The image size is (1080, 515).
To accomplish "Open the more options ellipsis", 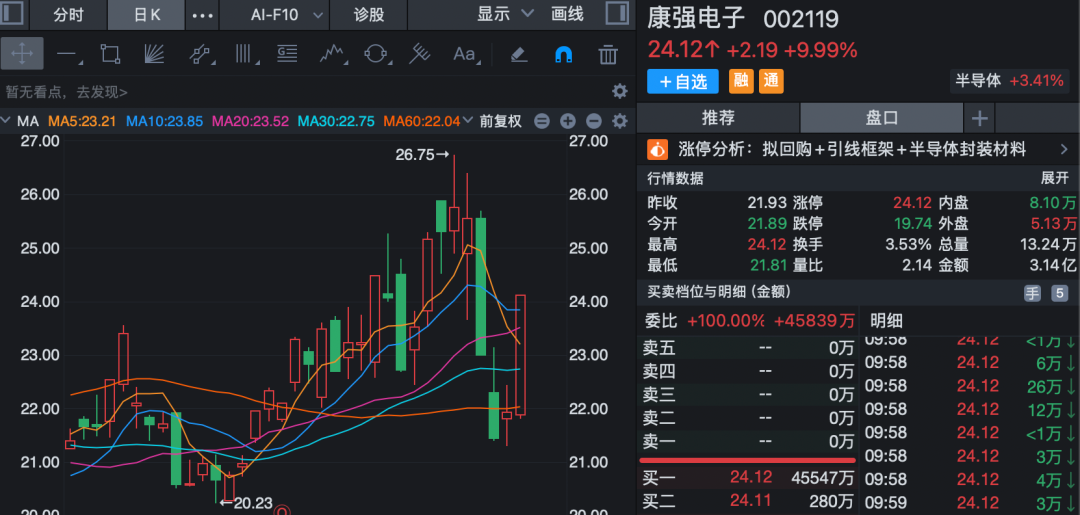I will [x=202, y=15].
